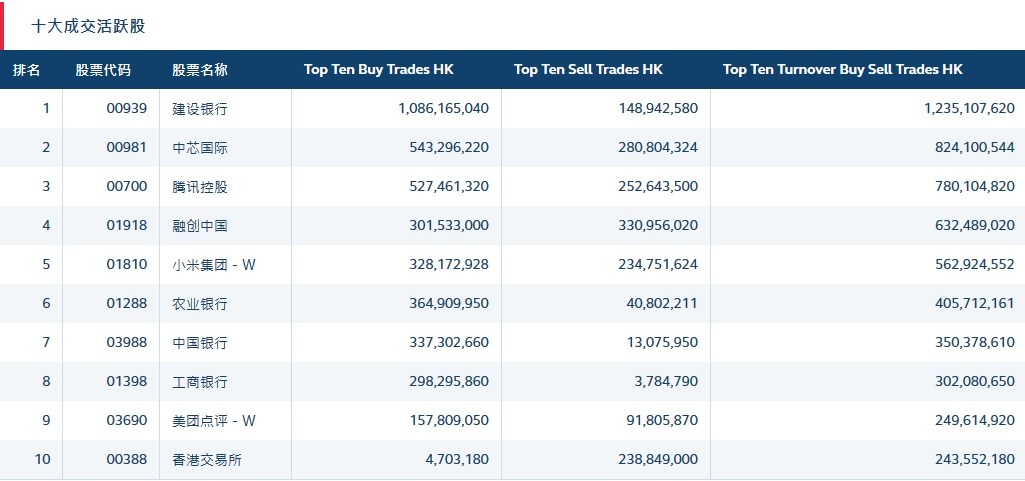Open stock code 00939 link
The image size is (1025, 481).
(x=127, y=109)
